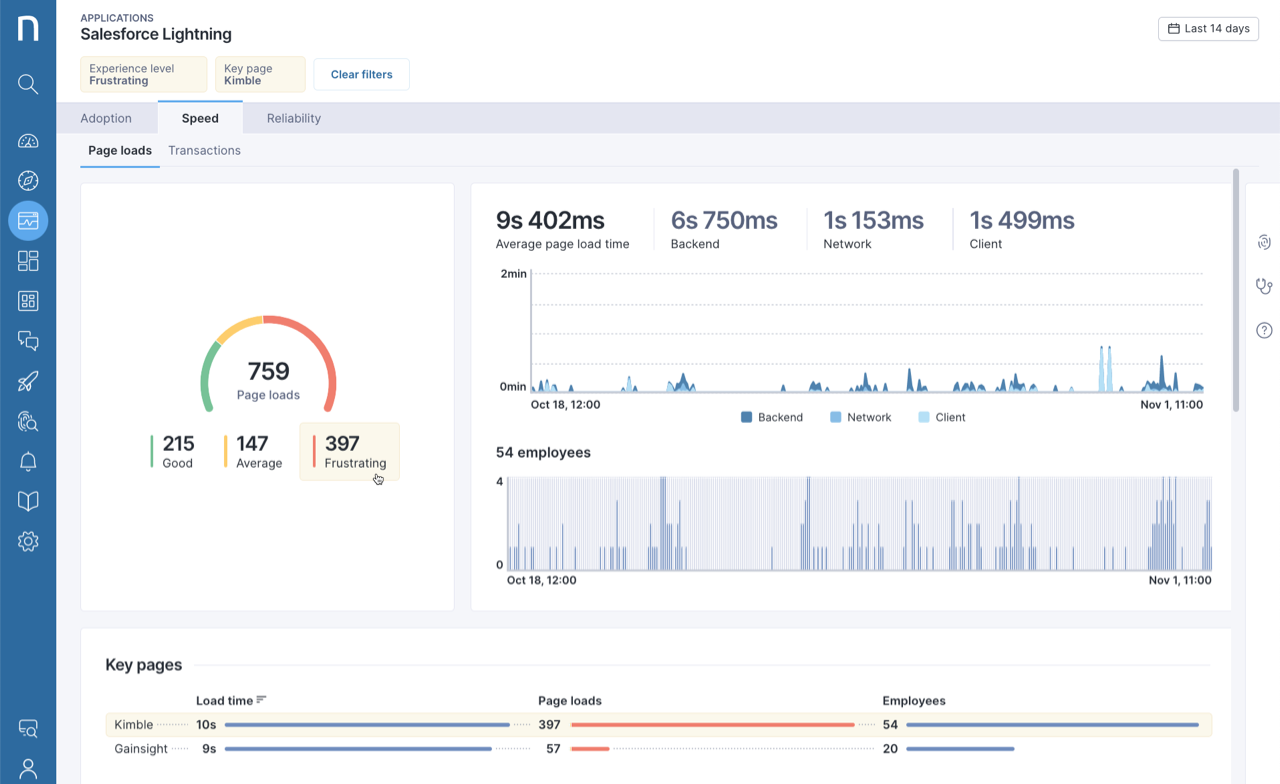
Task: Toggle the Backend legend series
Action: [x=772, y=417]
